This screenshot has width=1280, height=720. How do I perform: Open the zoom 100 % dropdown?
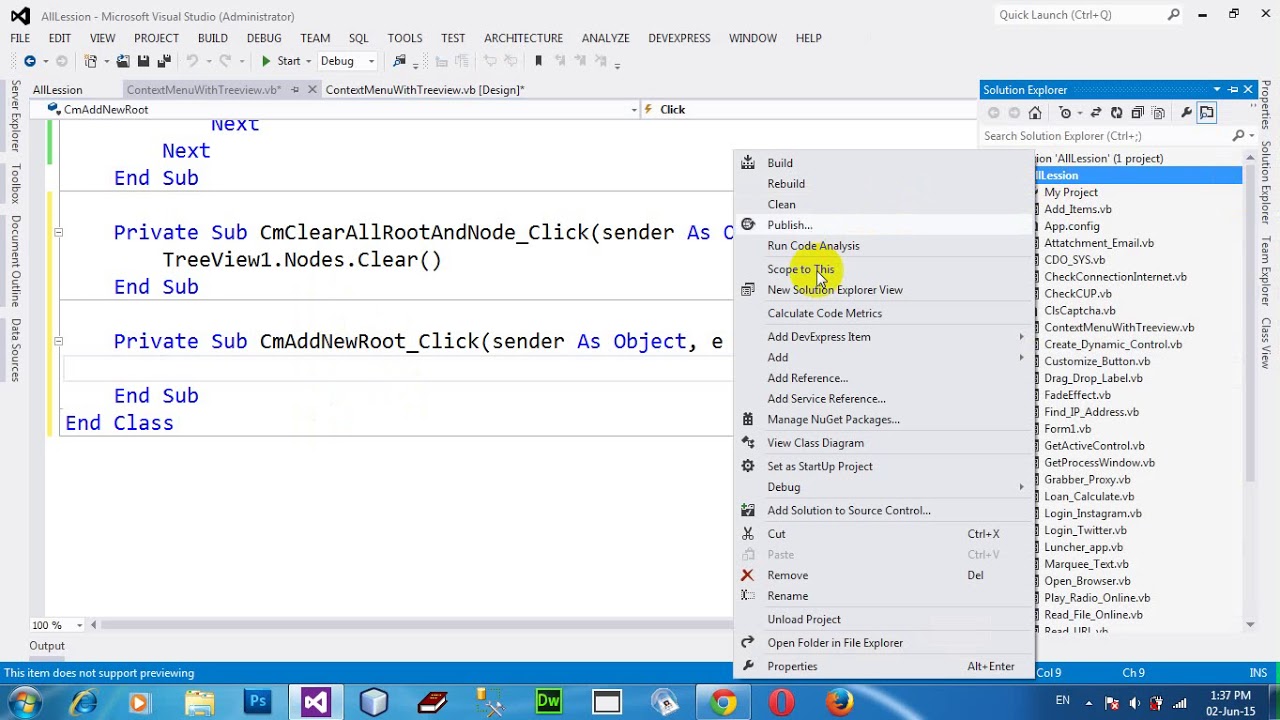pyautogui.click(x=80, y=625)
